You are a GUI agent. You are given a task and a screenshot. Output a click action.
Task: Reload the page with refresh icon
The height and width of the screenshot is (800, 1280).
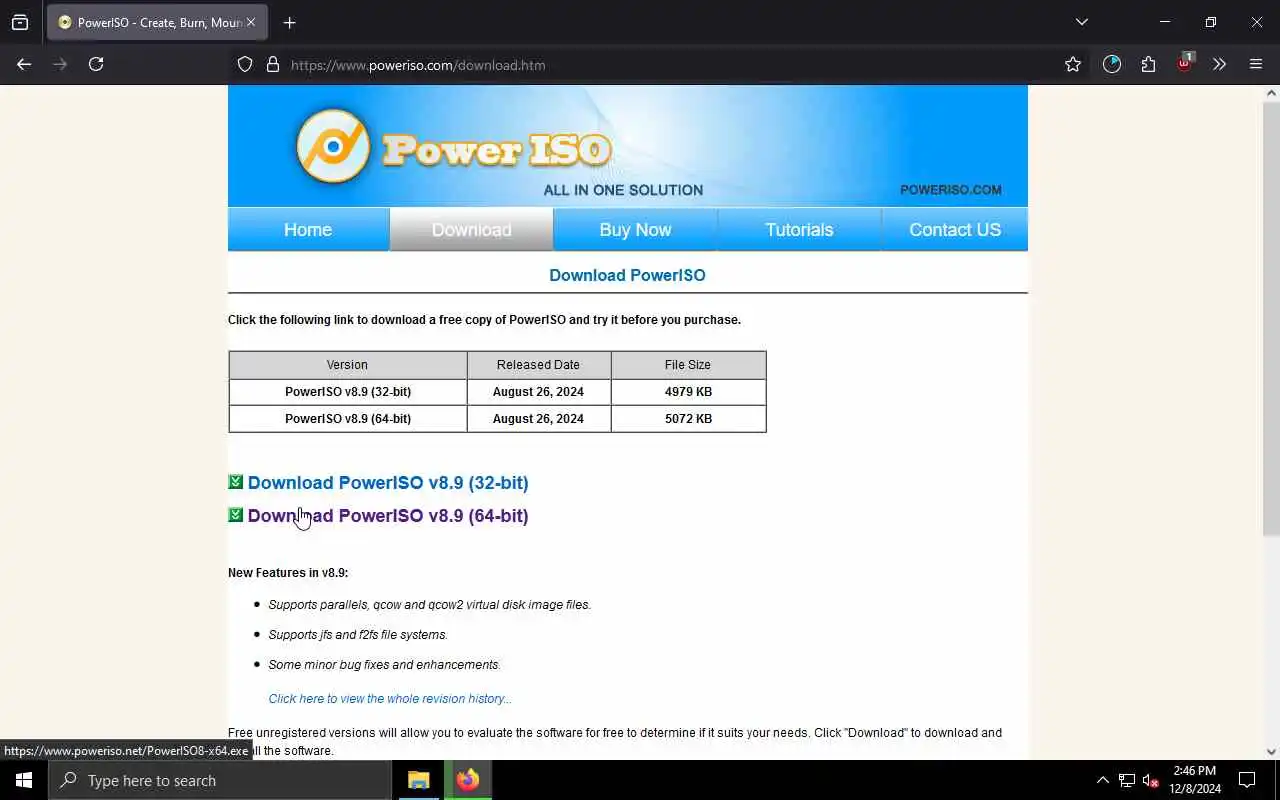coord(96,64)
